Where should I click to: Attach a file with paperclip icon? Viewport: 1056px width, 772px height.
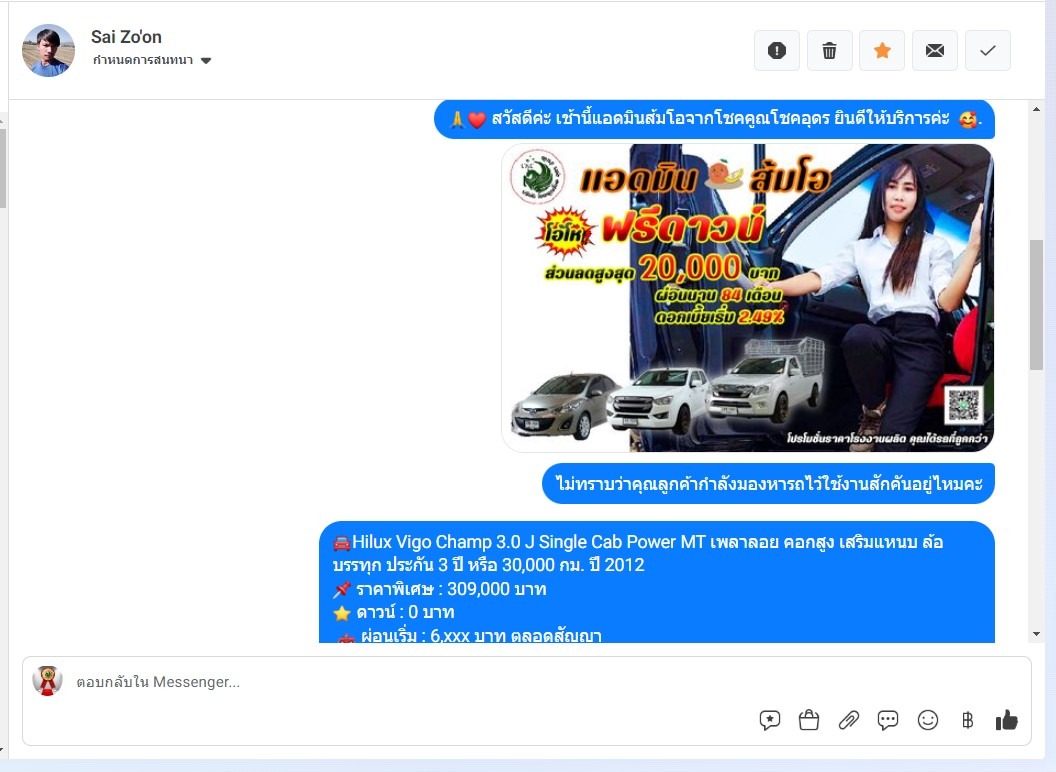tap(849, 720)
